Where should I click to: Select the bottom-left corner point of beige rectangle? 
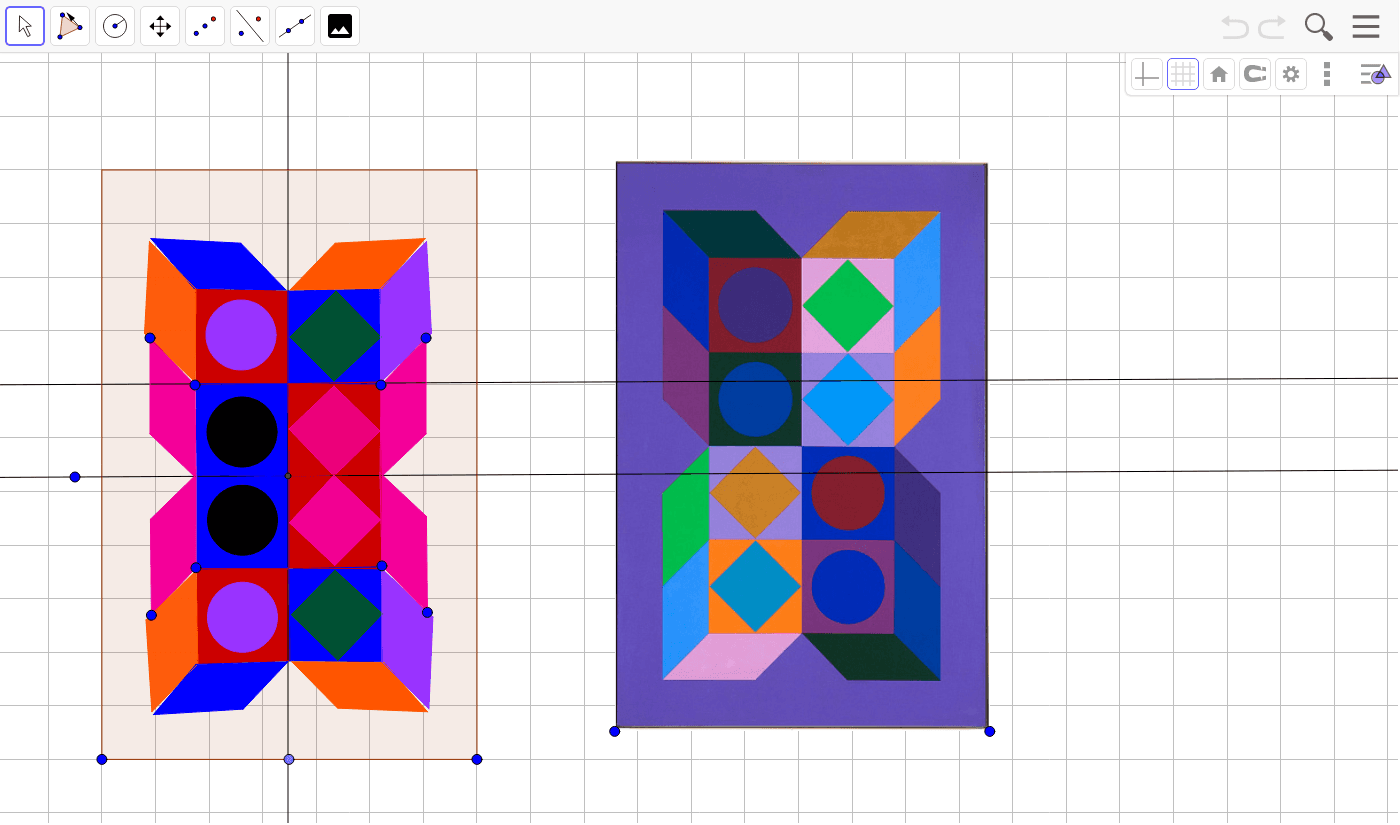[102, 759]
